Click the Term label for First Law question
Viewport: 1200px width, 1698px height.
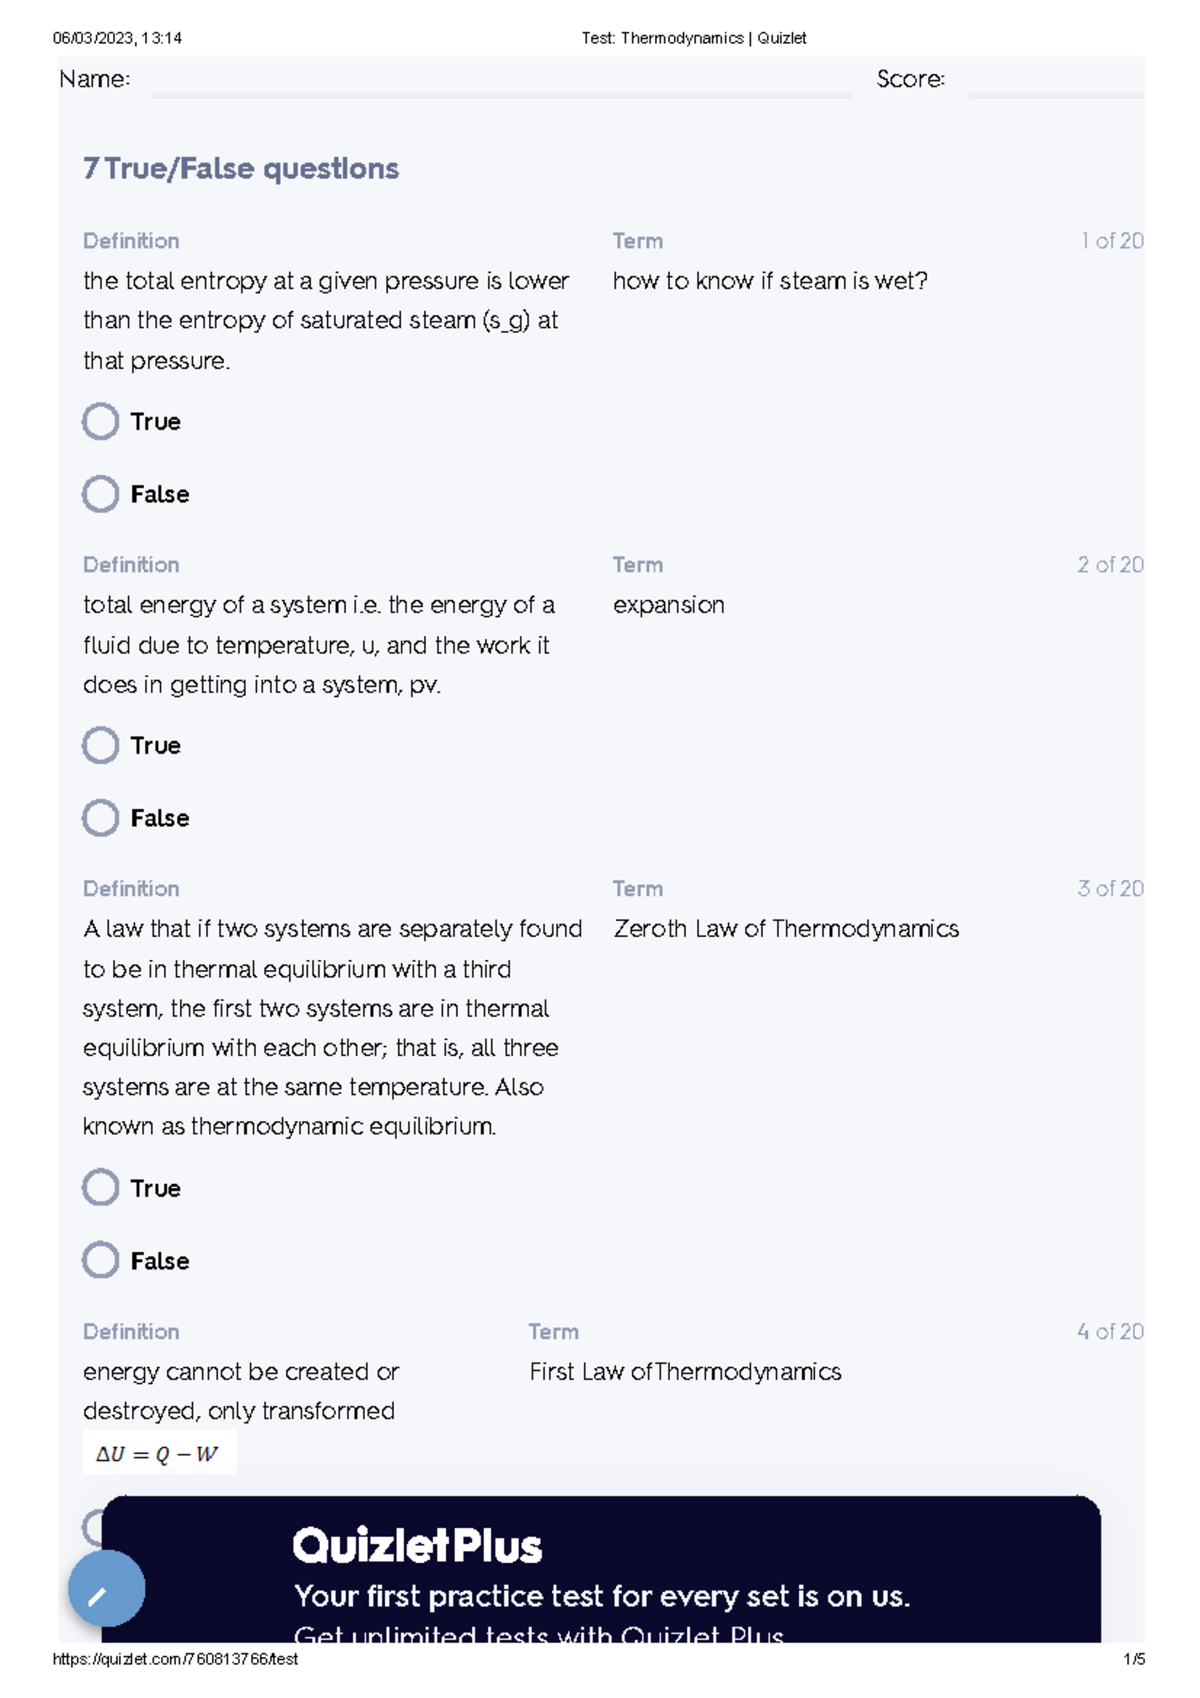click(551, 1331)
